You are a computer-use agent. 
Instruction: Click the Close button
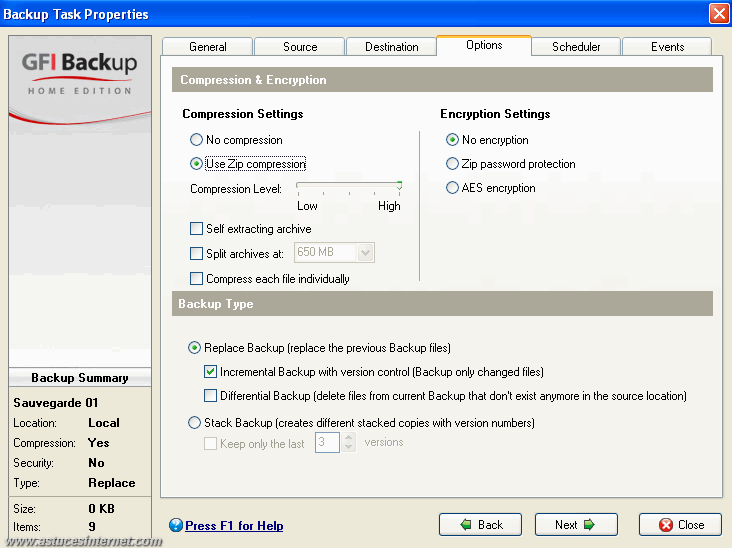point(680,525)
